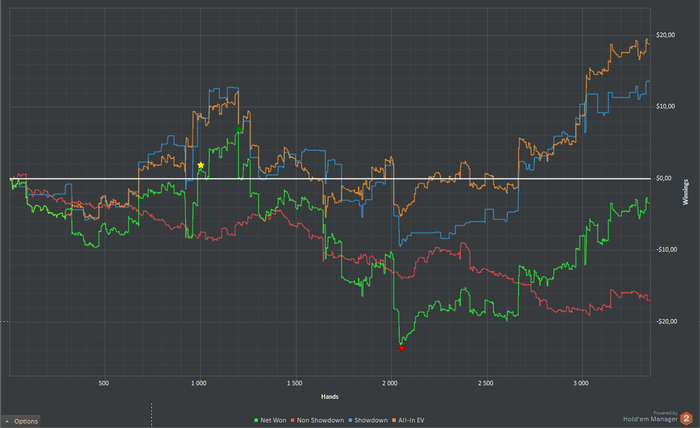
Task: Click the 3 000 hands axis label
Action: point(581,383)
